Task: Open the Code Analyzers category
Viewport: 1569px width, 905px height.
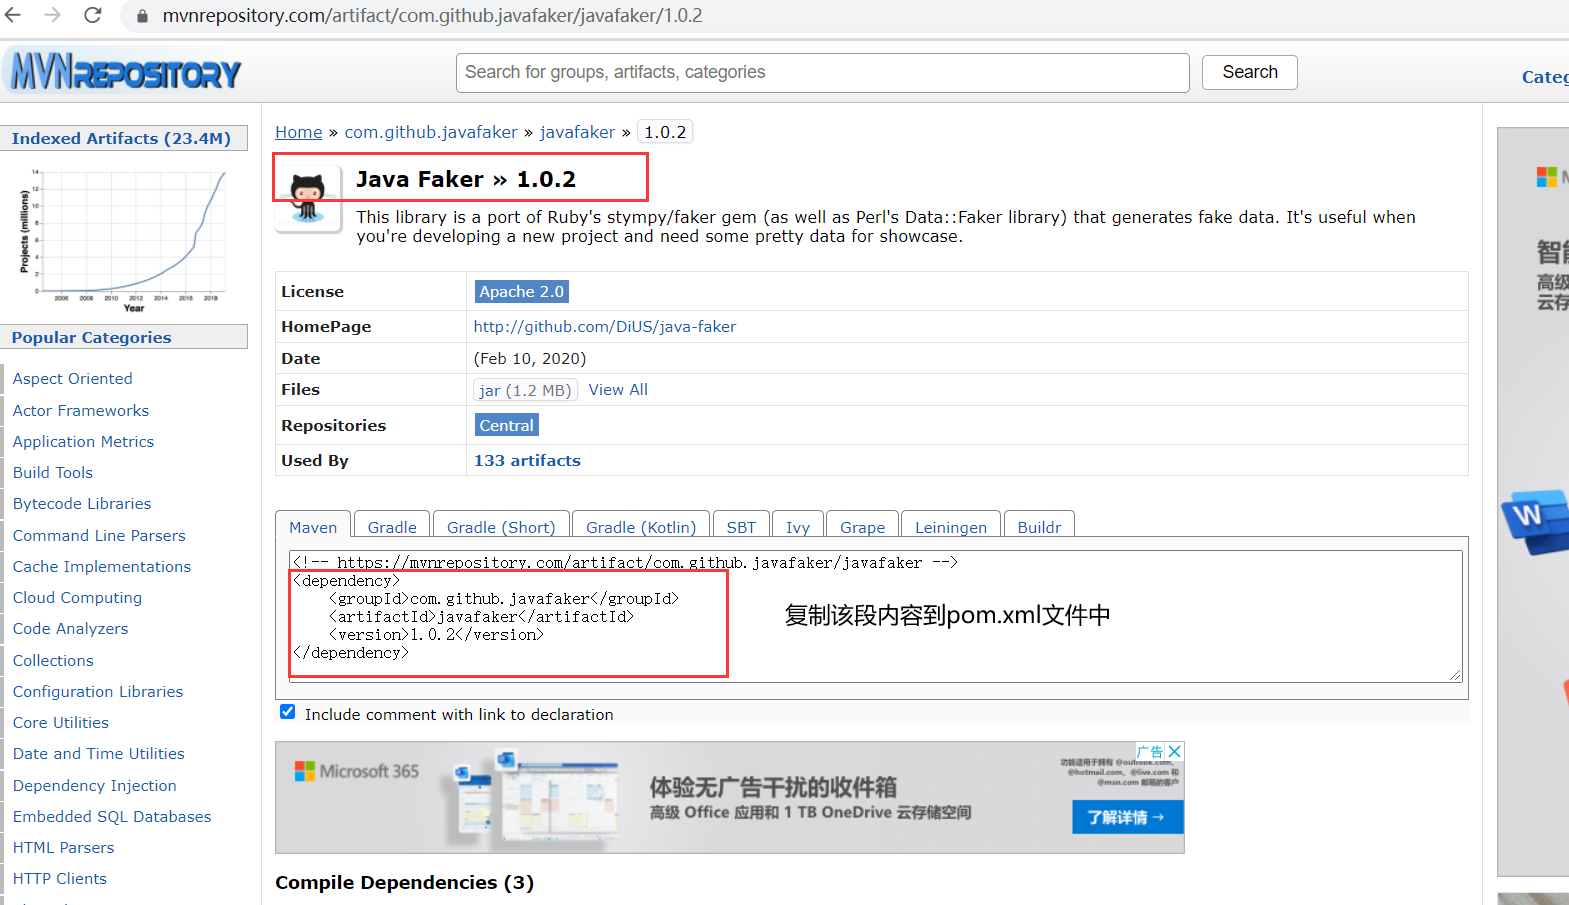Action: click(x=70, y=628)
